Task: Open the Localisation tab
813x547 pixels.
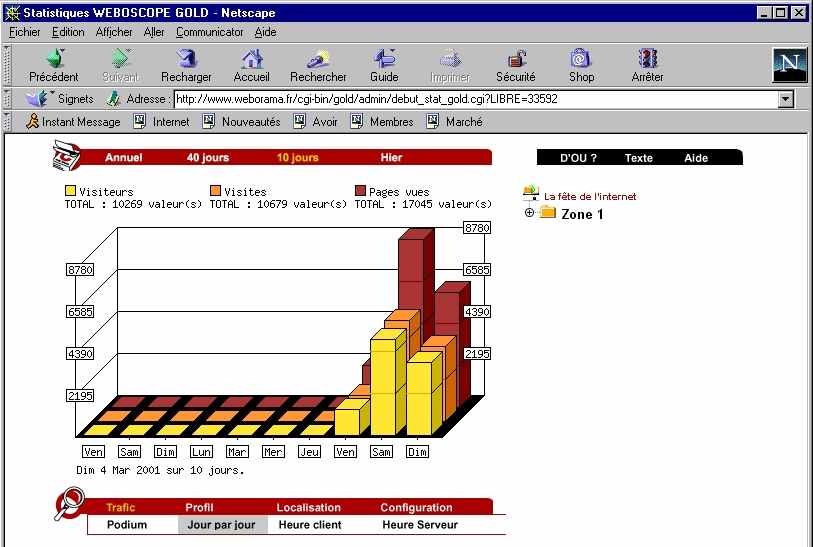Action: click(309, 508)
